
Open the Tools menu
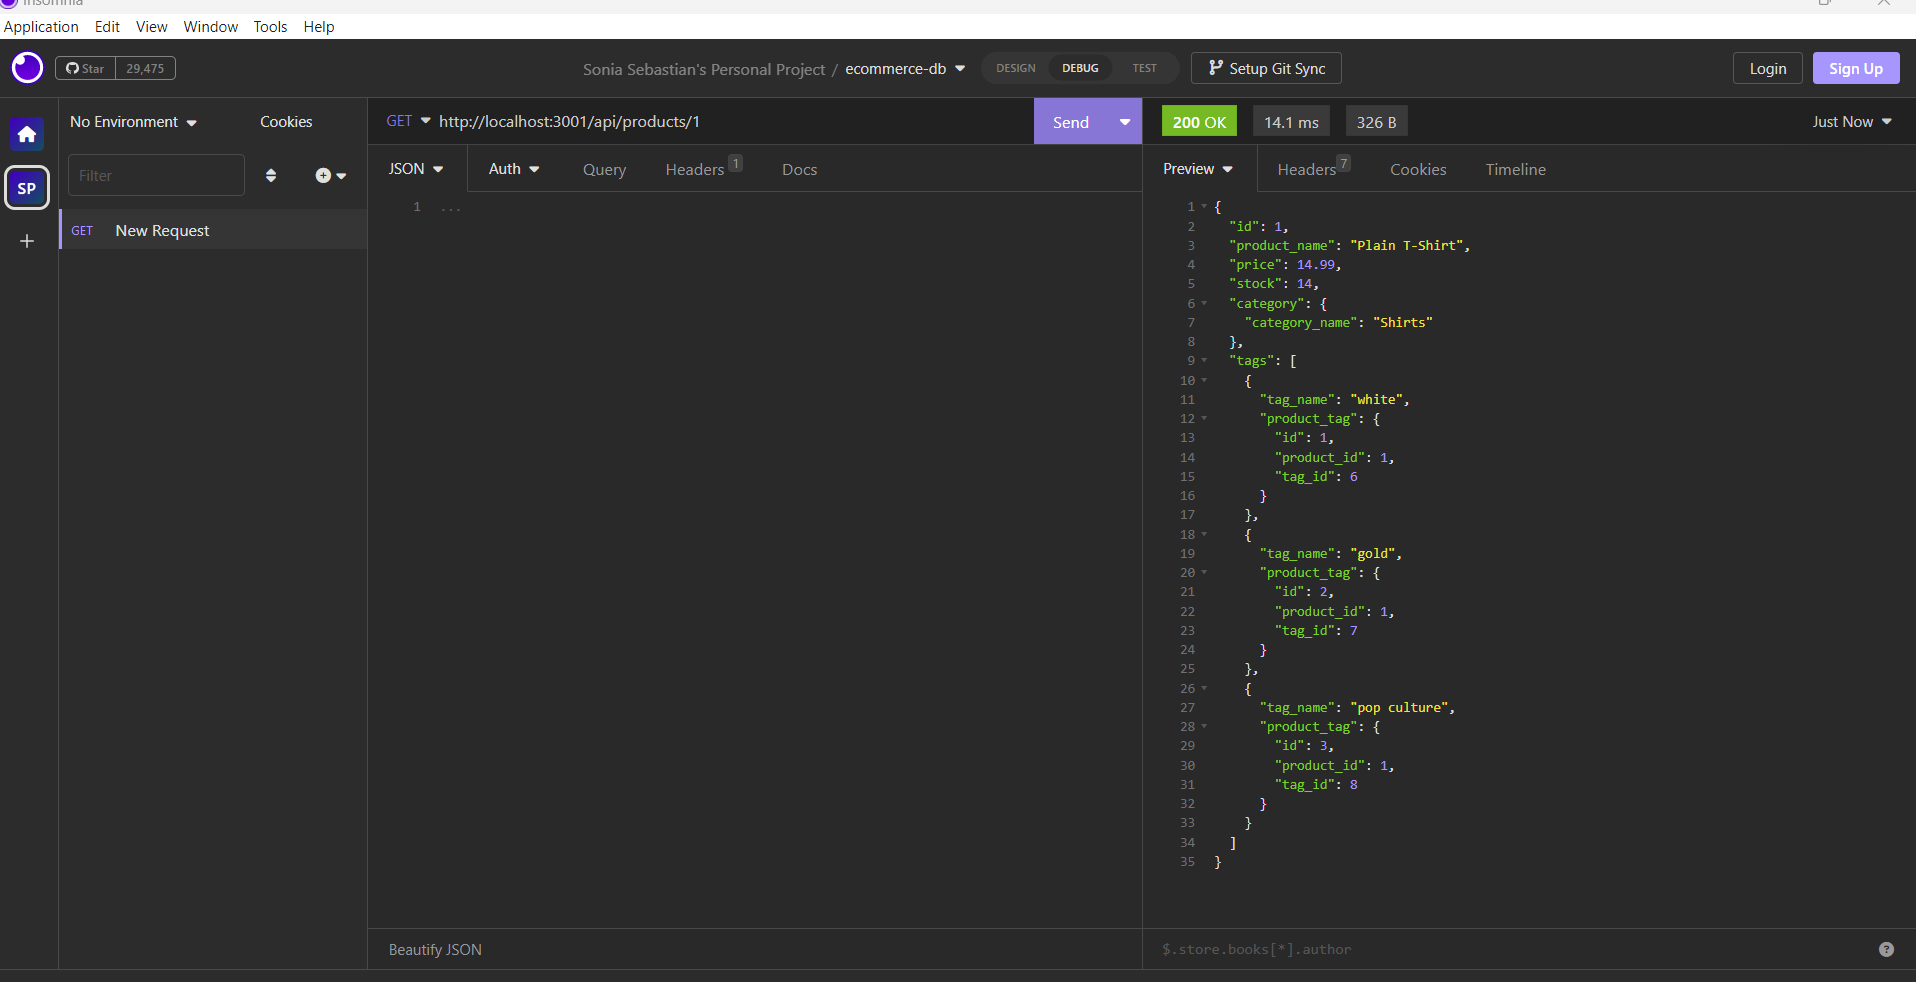click(x=269, y=26)
